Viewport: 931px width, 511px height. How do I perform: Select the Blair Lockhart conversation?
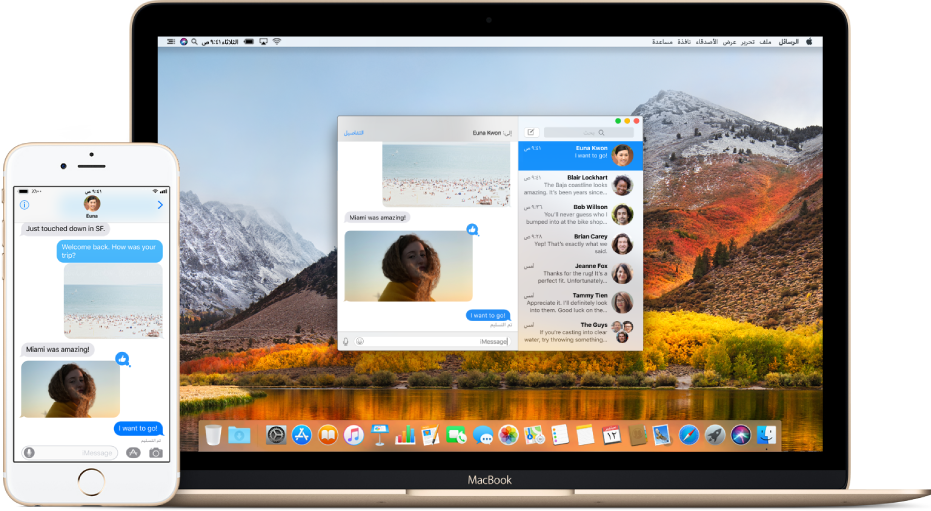(581, 185)
